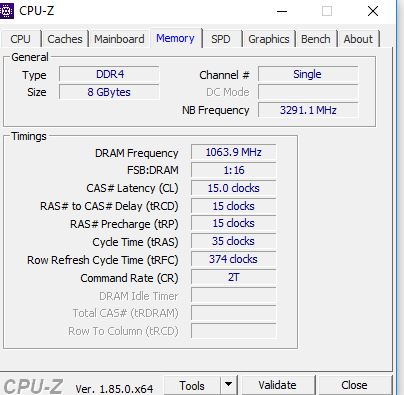Select the Memory tab

pyautogui.click(x=175, y=38)
